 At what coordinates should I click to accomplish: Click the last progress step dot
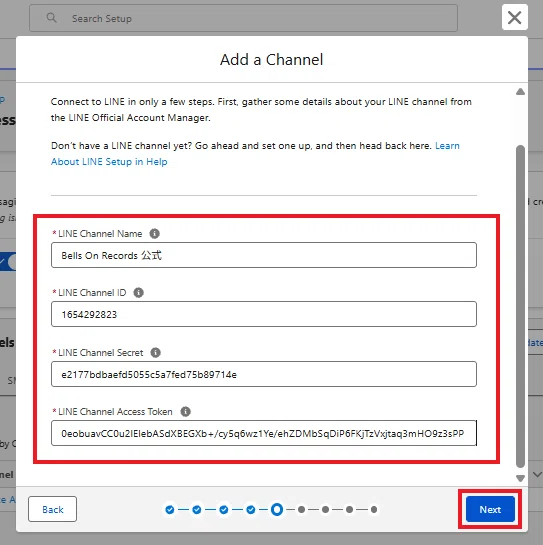[374, 510]
